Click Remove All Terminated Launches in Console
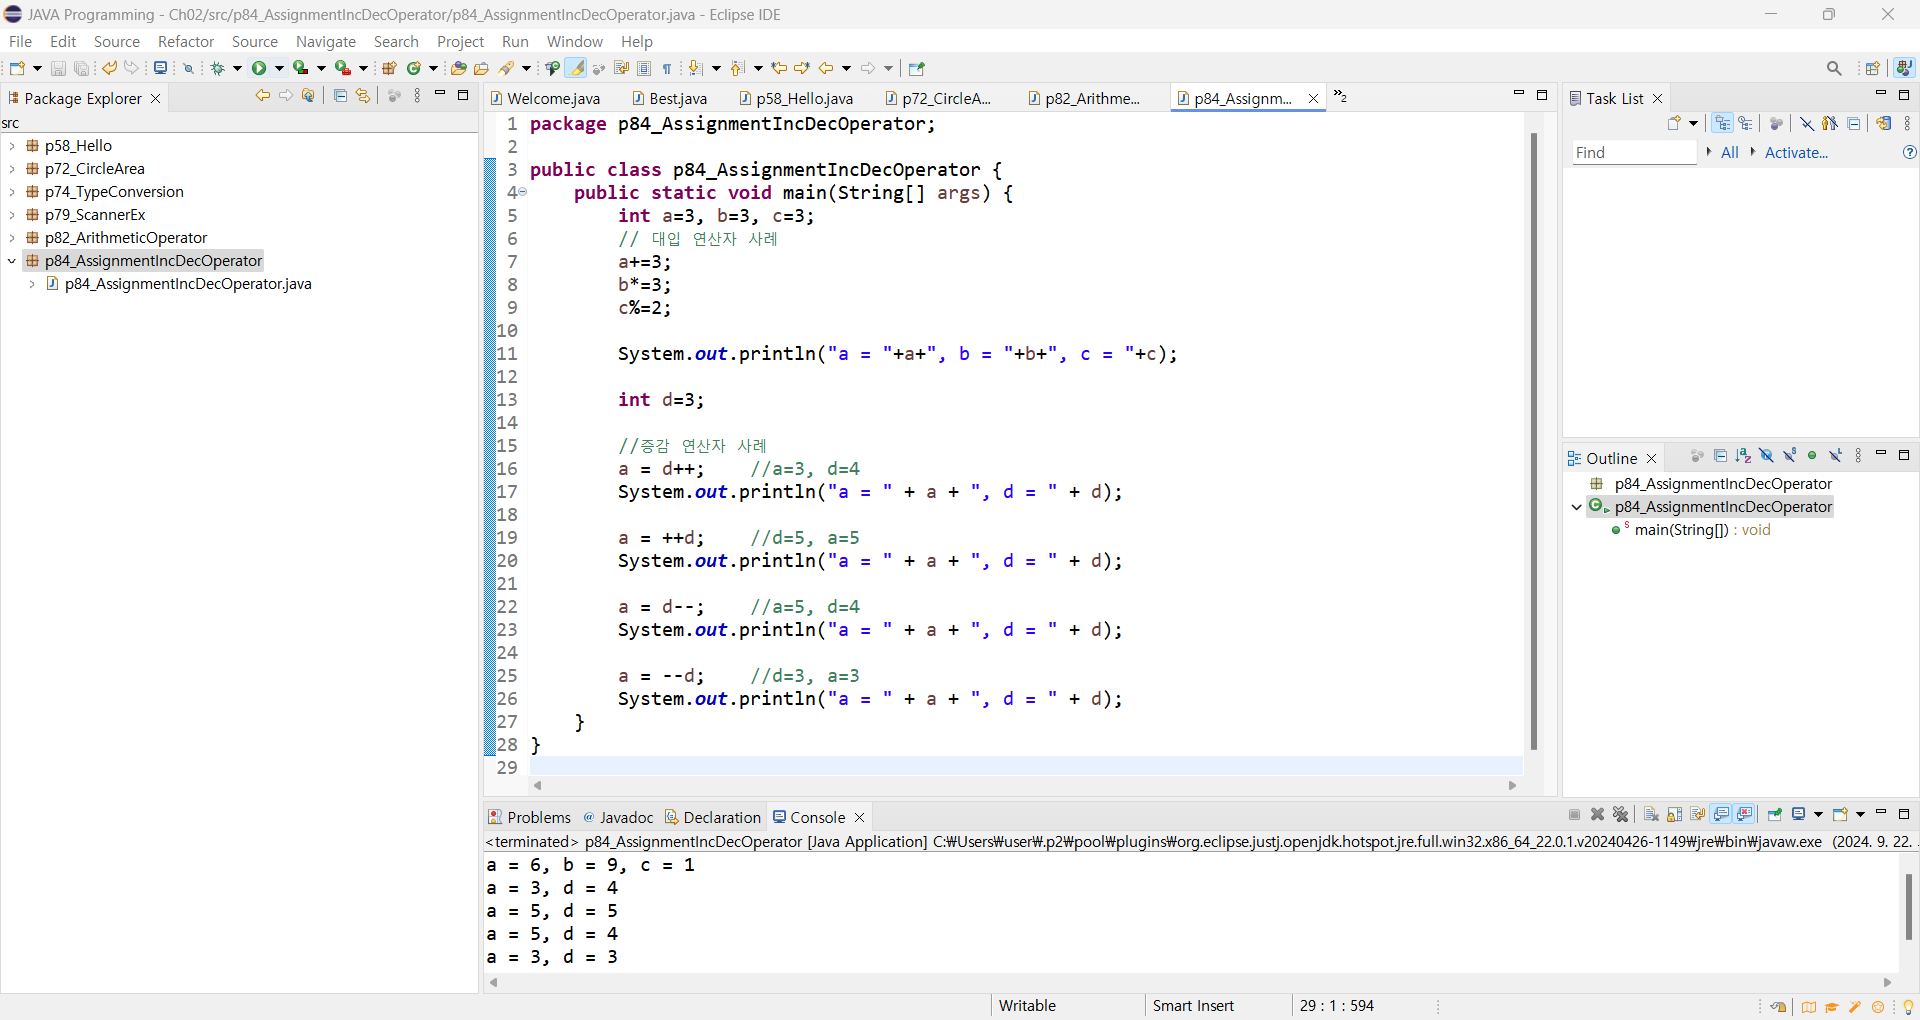Screen dimensions: 1920x1020 click(x=1621, y=815)
